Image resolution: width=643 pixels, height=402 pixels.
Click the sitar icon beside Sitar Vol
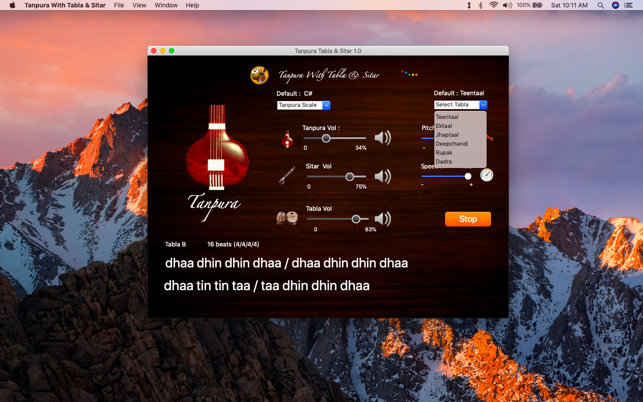click(287, 175)
